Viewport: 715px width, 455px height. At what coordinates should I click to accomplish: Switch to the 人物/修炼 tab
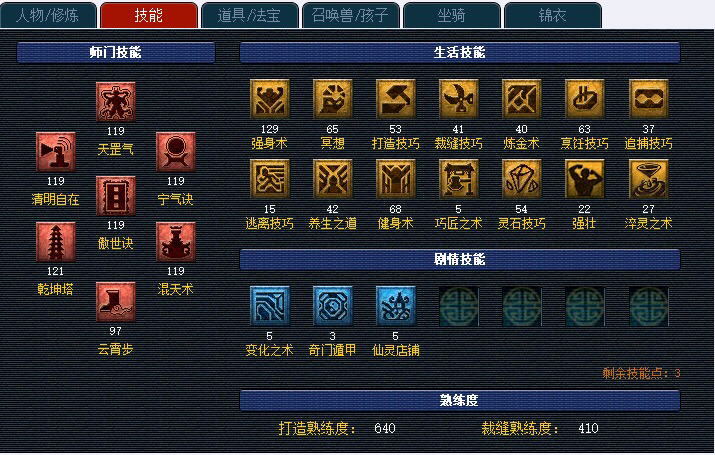pos(48,16)
